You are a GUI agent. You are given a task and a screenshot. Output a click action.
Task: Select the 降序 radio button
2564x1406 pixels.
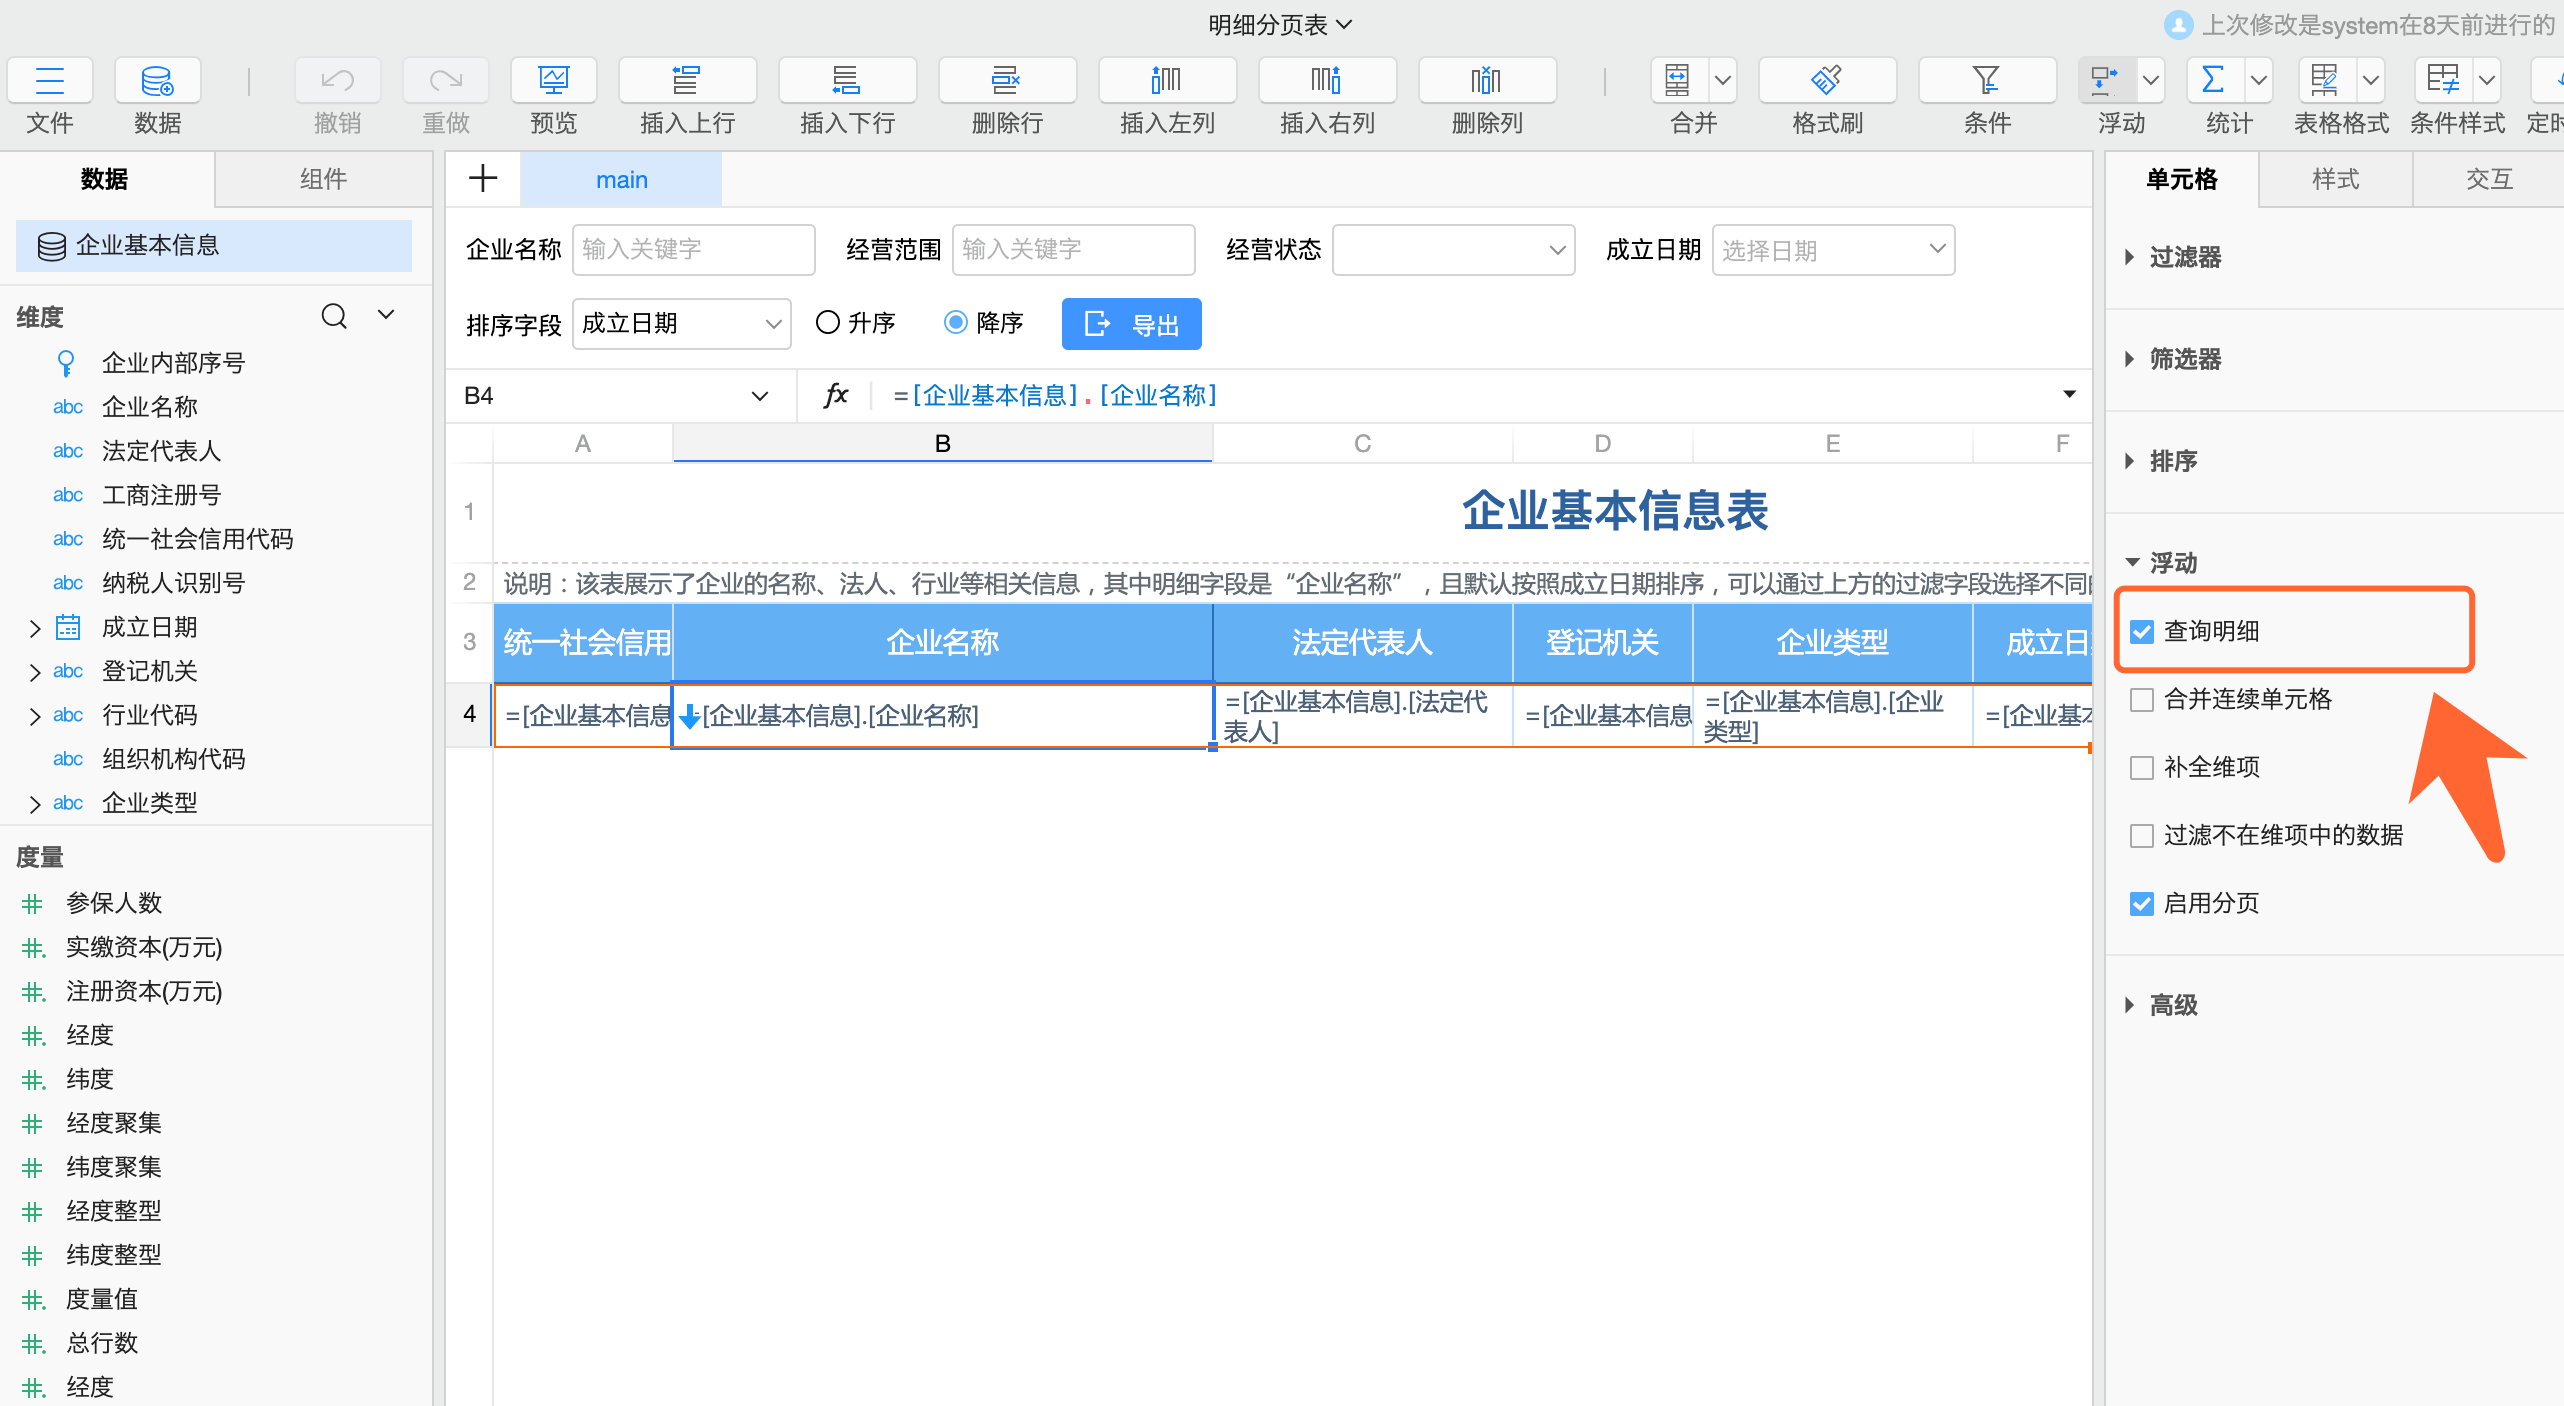click(x=956, y=323)
